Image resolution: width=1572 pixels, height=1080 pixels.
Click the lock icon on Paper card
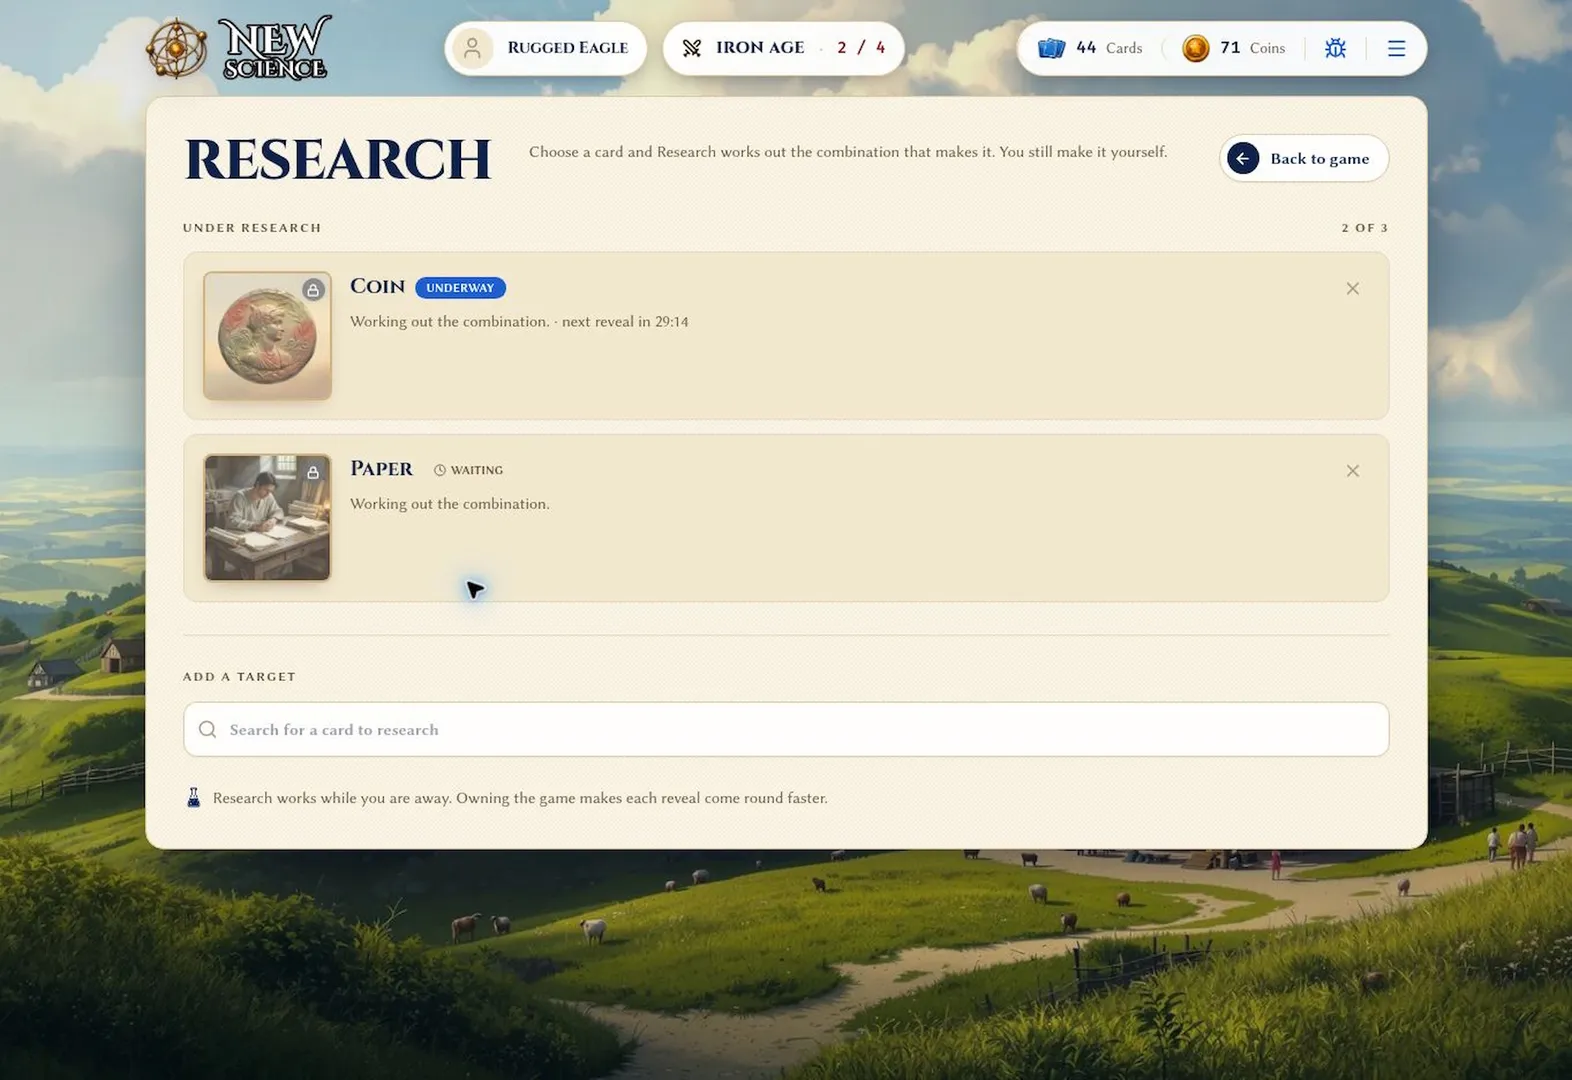(313, 472)
